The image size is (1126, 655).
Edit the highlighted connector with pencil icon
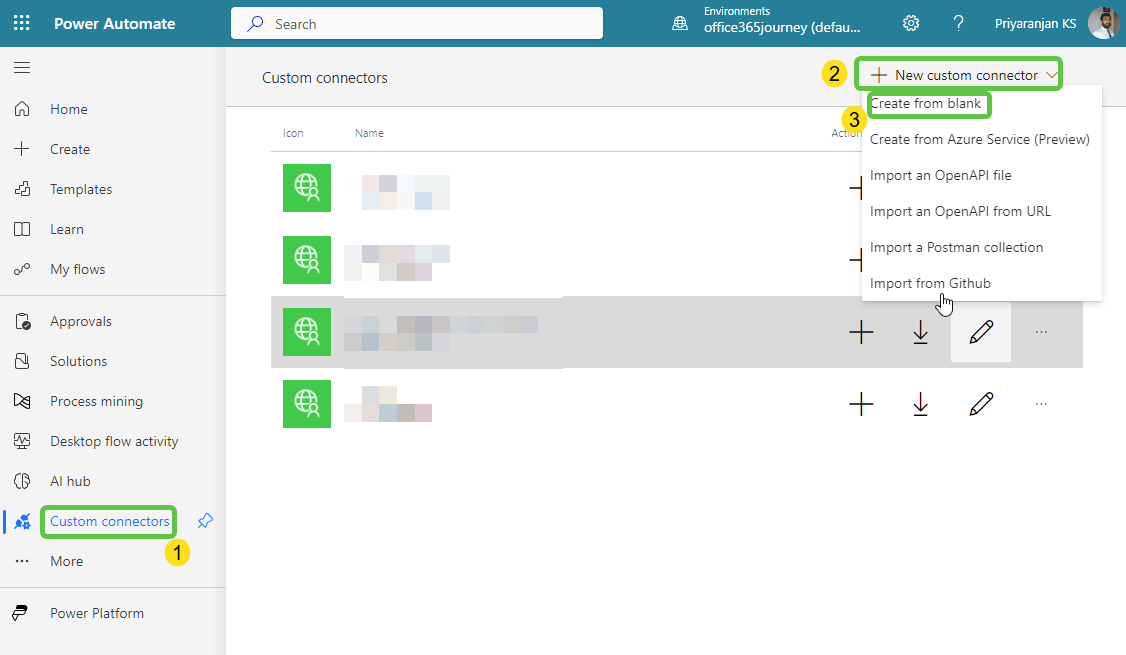[x=980, y=331]
